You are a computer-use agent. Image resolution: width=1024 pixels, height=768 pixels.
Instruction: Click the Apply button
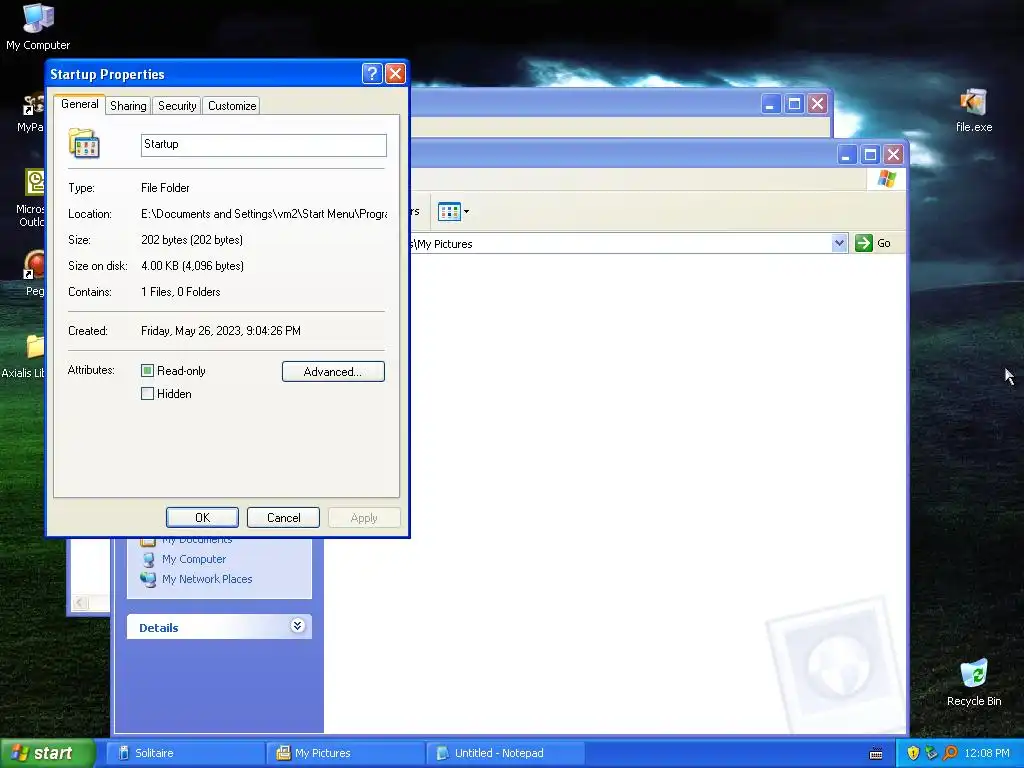pos(364,518)
